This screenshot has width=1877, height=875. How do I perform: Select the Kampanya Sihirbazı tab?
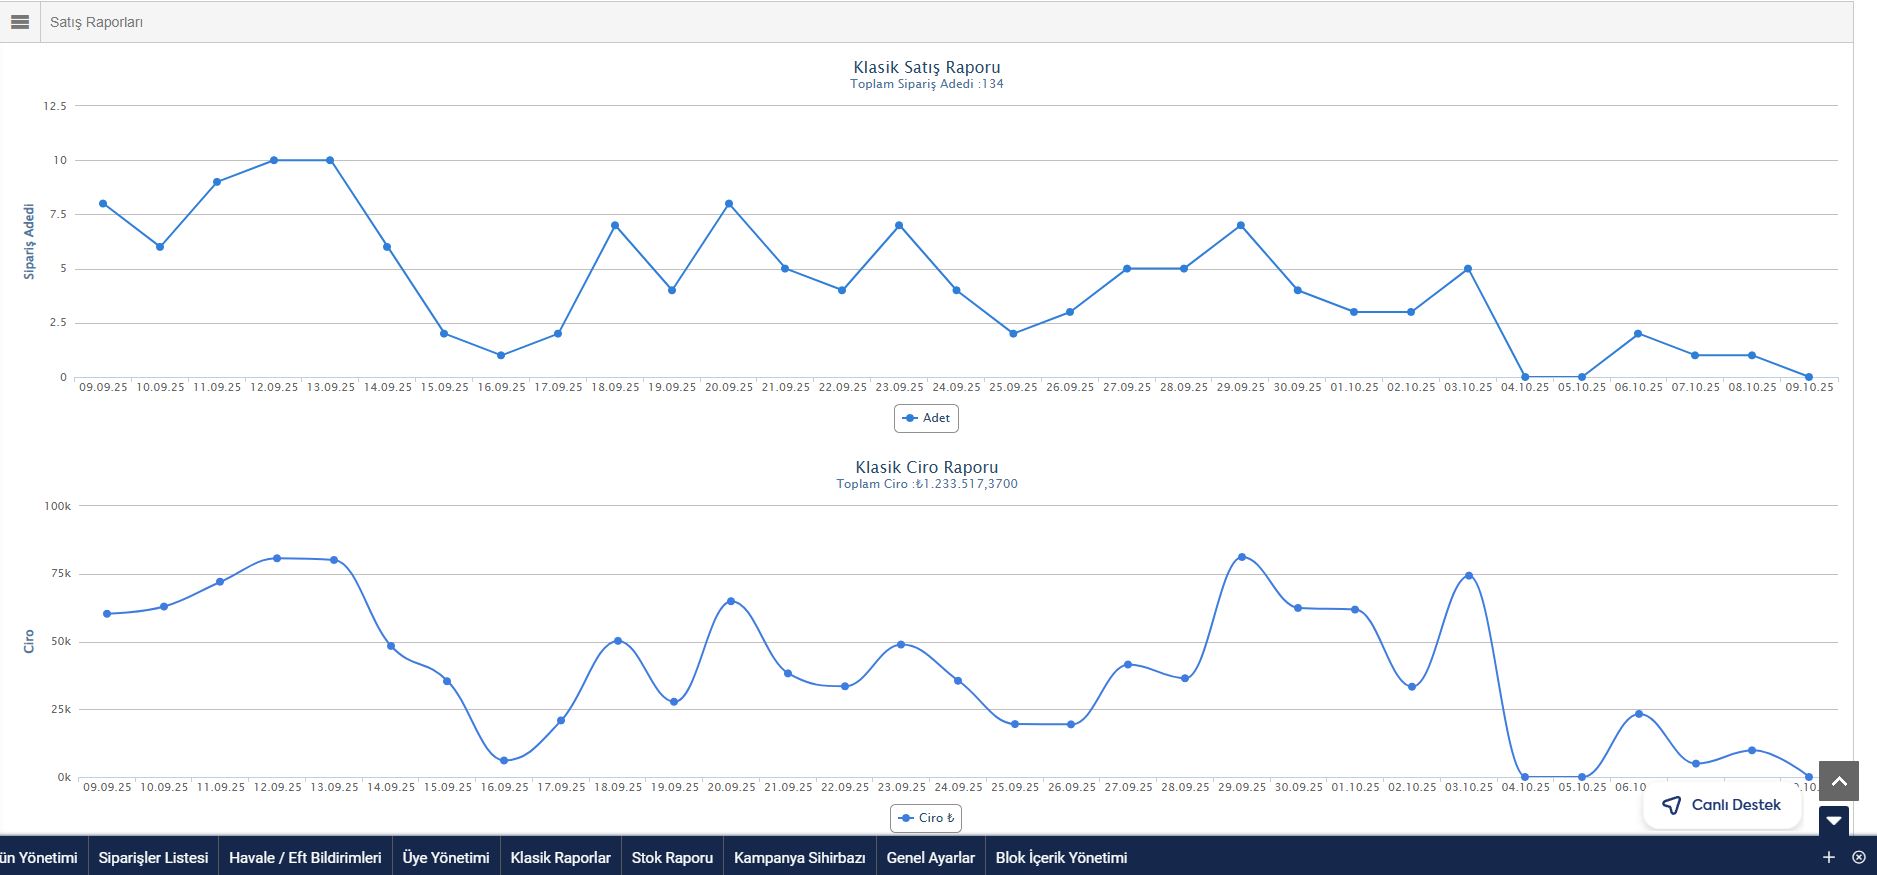click(799, 857)
